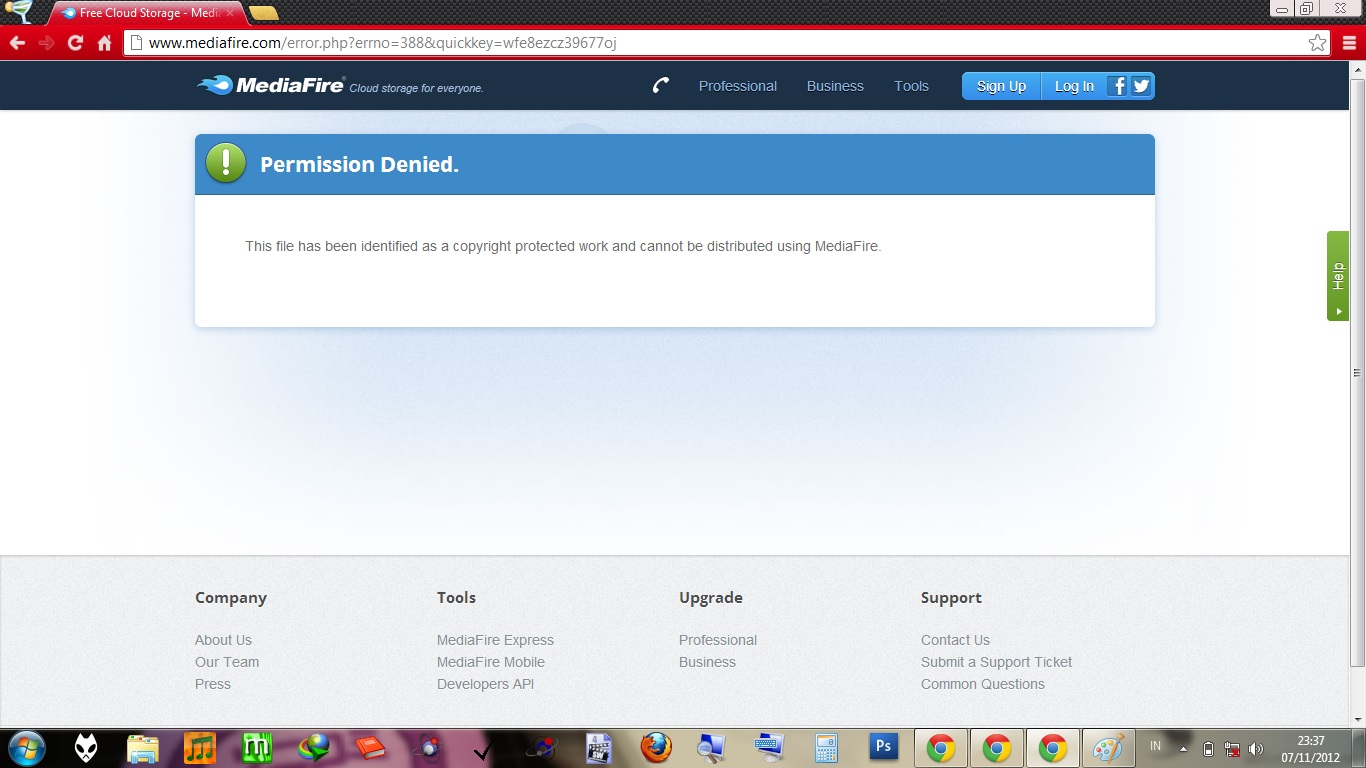Viewport: 1366px width, 768px height.
Task: Open the Professional menu in header
Action: point(738,86)
